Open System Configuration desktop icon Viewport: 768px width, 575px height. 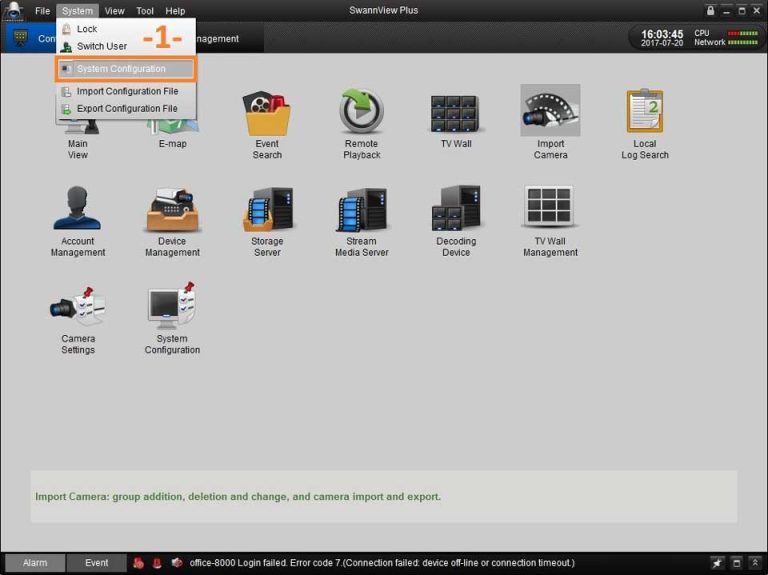coord(172,308)
